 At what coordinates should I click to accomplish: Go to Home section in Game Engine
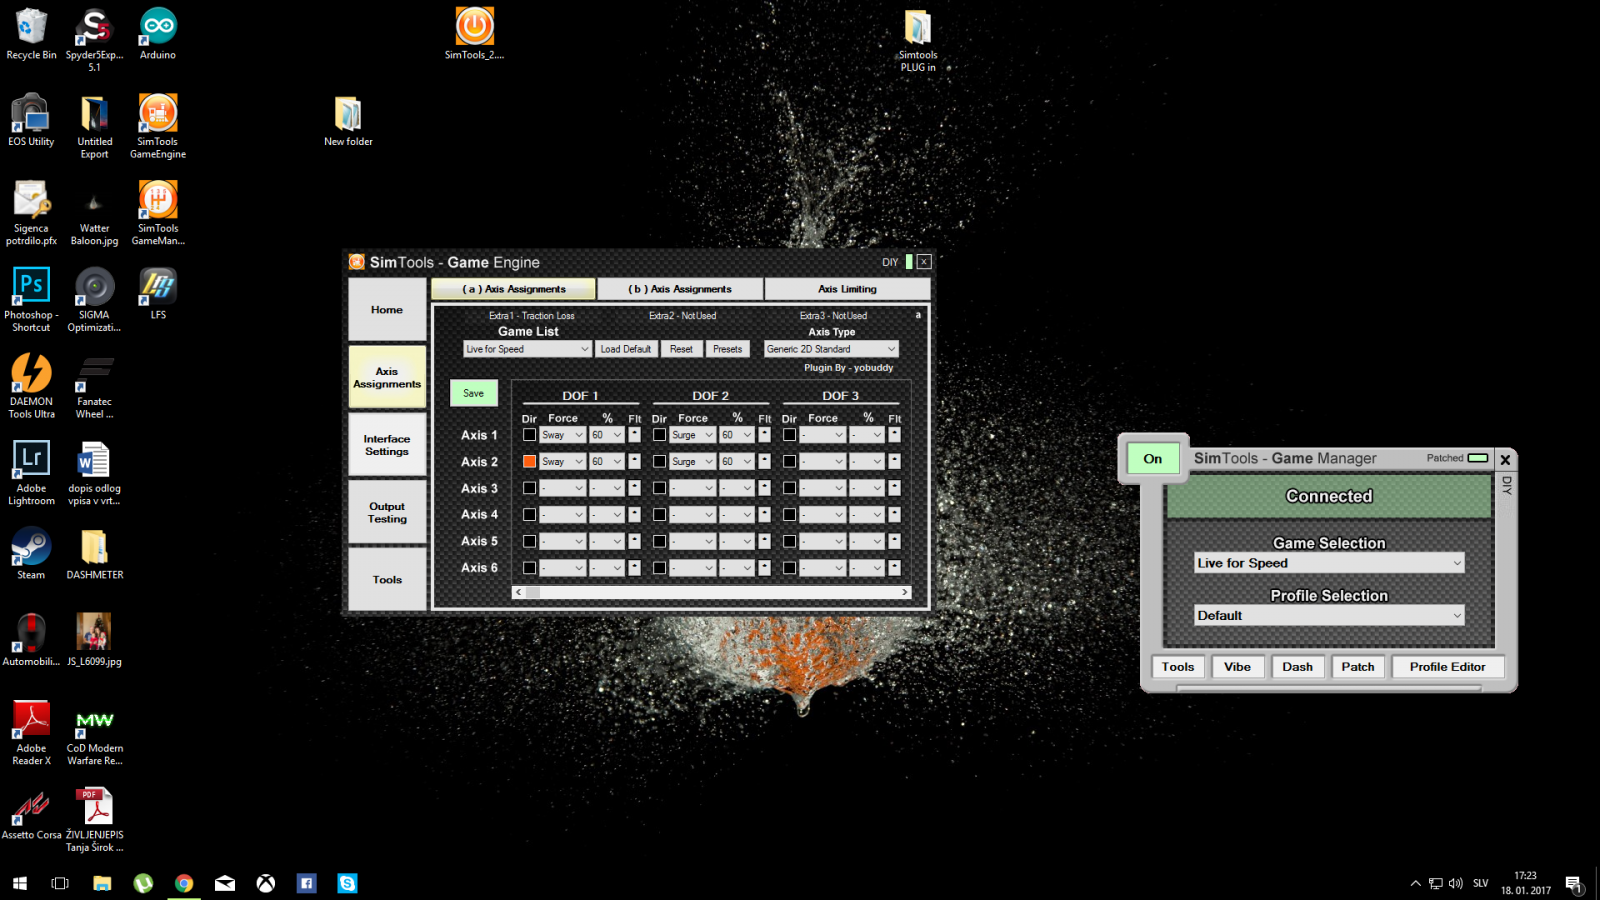(387, 310)
